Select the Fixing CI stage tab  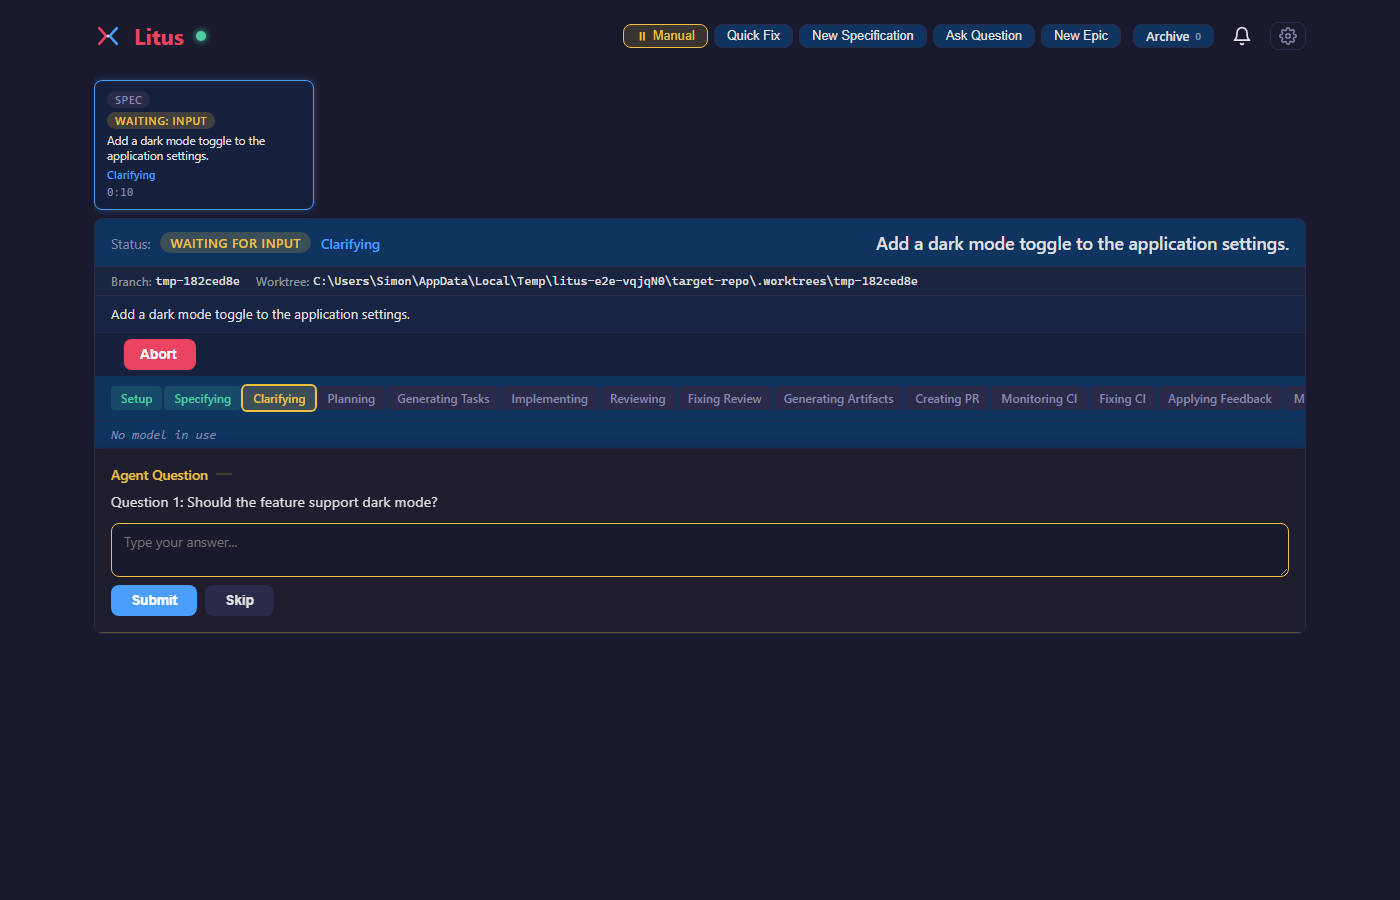(x=1122, y=398)
